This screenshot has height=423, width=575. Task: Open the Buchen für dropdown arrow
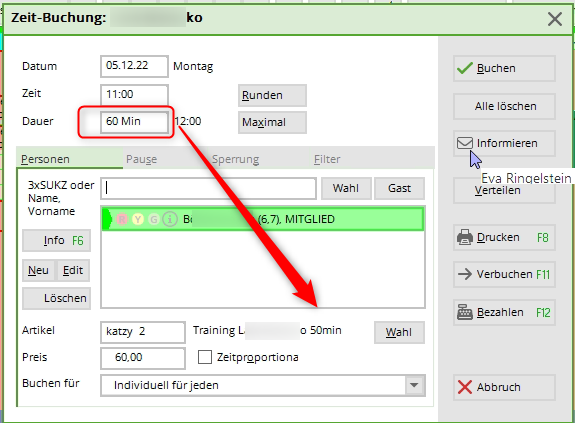click(414, 385)
